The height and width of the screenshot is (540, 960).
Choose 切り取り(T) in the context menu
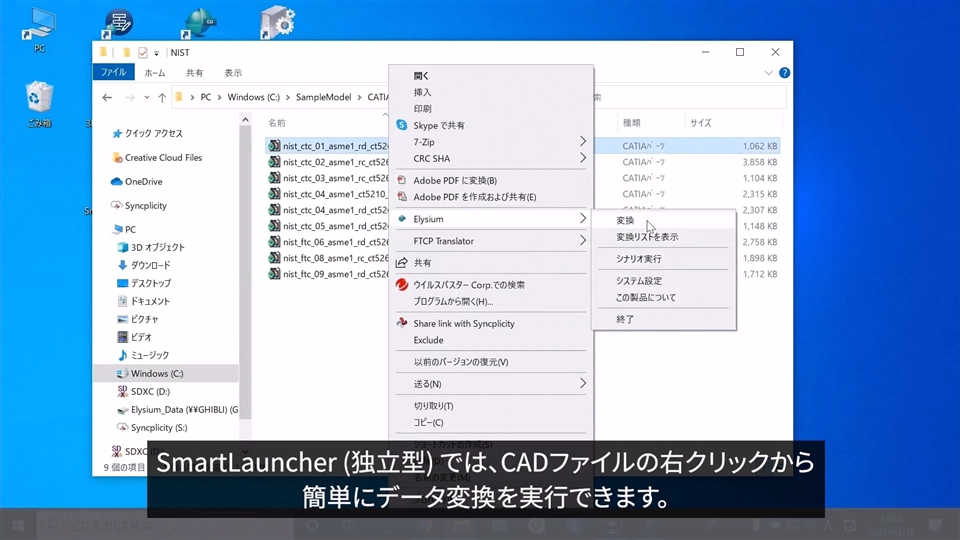(433, 406)
